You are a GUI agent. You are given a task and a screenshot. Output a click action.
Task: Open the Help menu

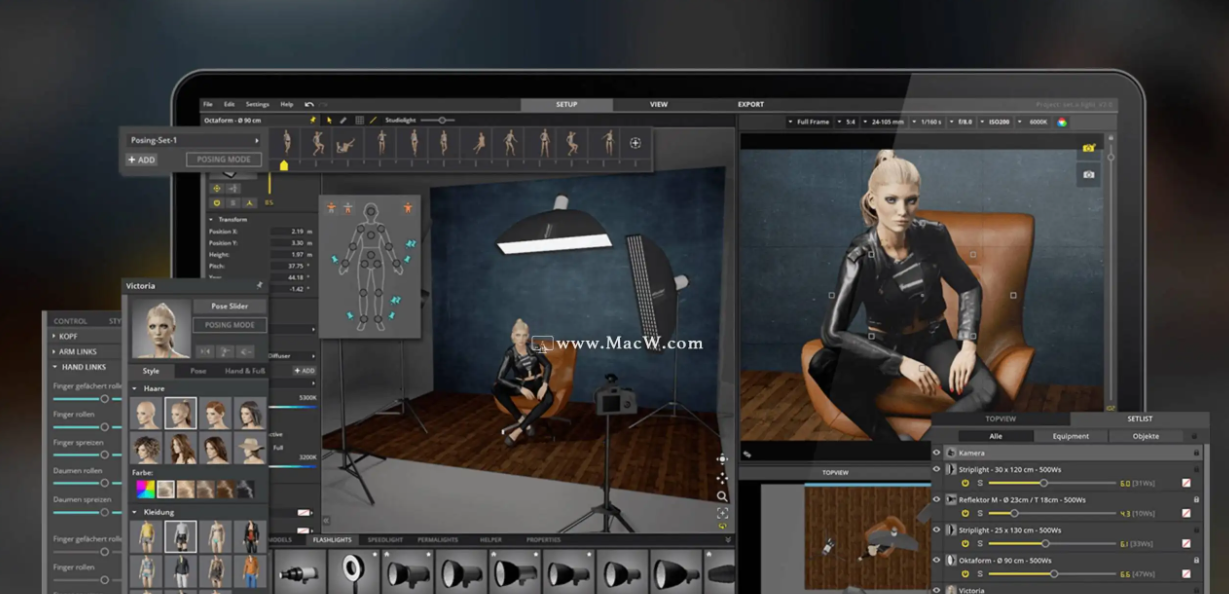pyautogui.click(x=287, y=104)
